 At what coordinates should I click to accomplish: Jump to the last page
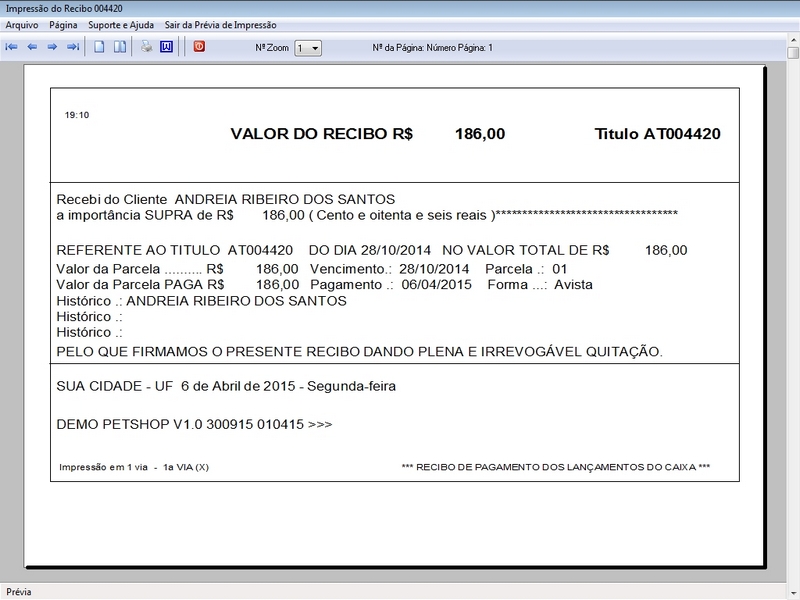click(72, 45)
